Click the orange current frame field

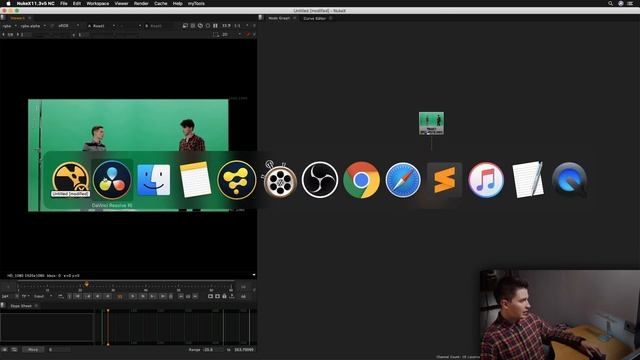point(120,296)
